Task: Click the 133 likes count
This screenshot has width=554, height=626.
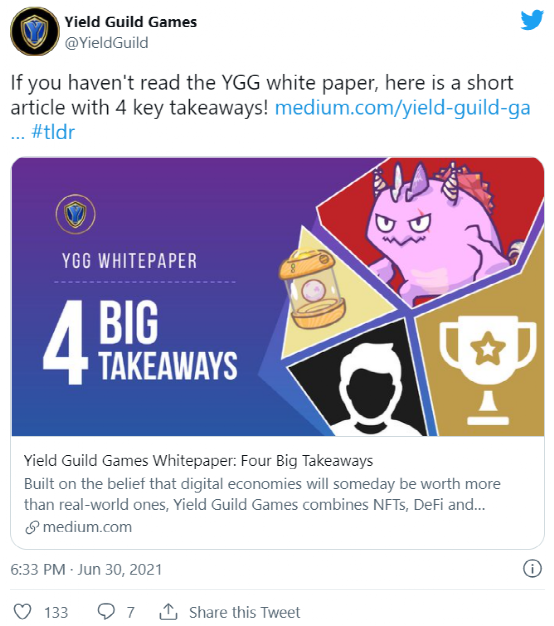Action: [56, 612]
